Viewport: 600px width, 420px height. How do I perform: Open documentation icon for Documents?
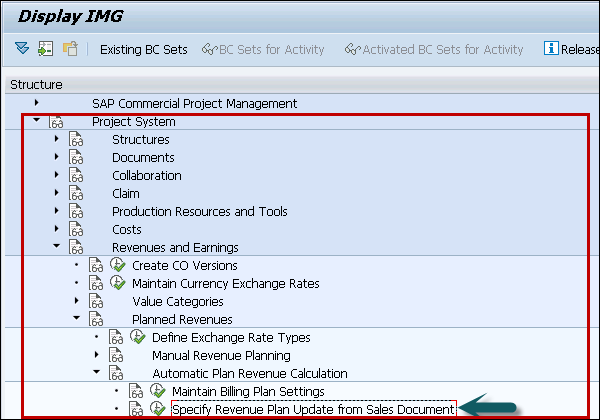point(76,157)
